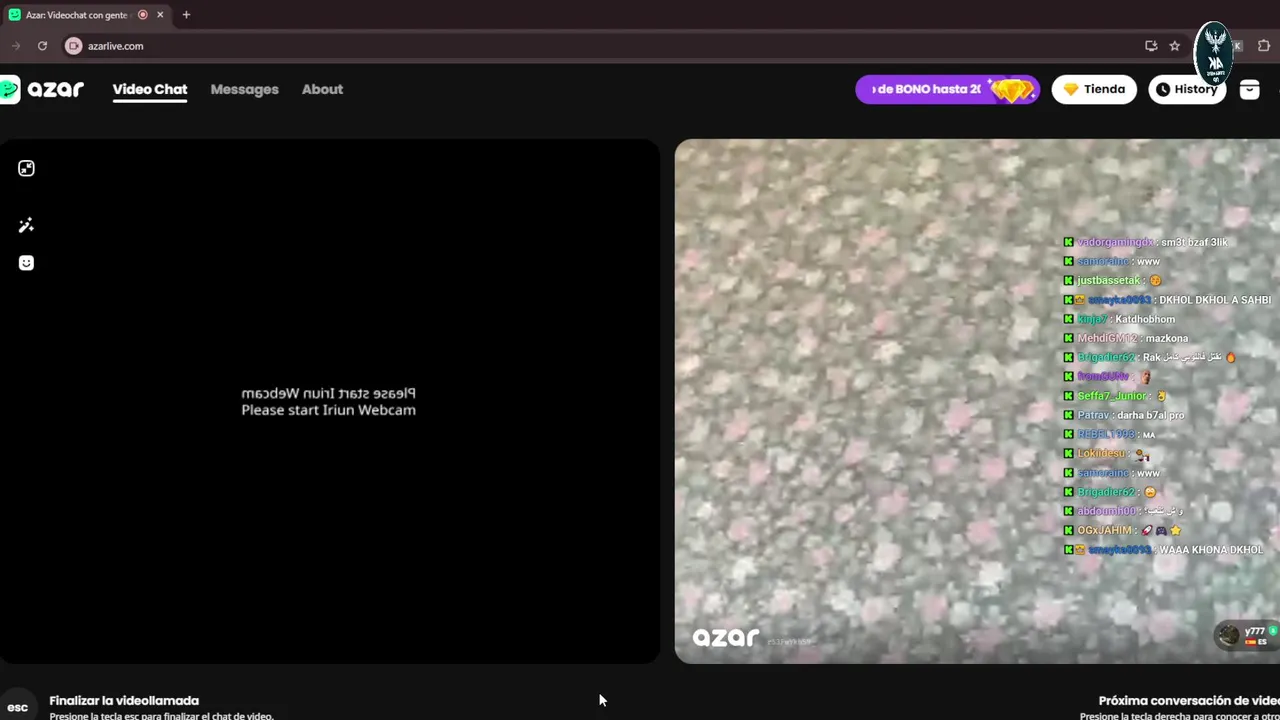The image size is (1280, 720).
Task: Open the y777 partner profile badge
Action: pyautogui.click(x=1246, y=635)
